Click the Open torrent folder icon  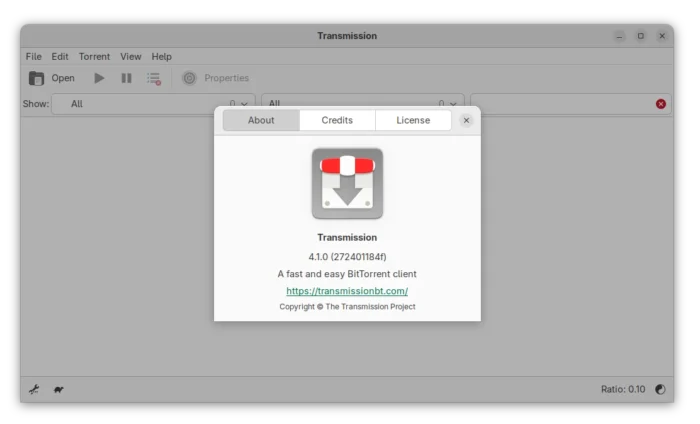pos(36,79)
